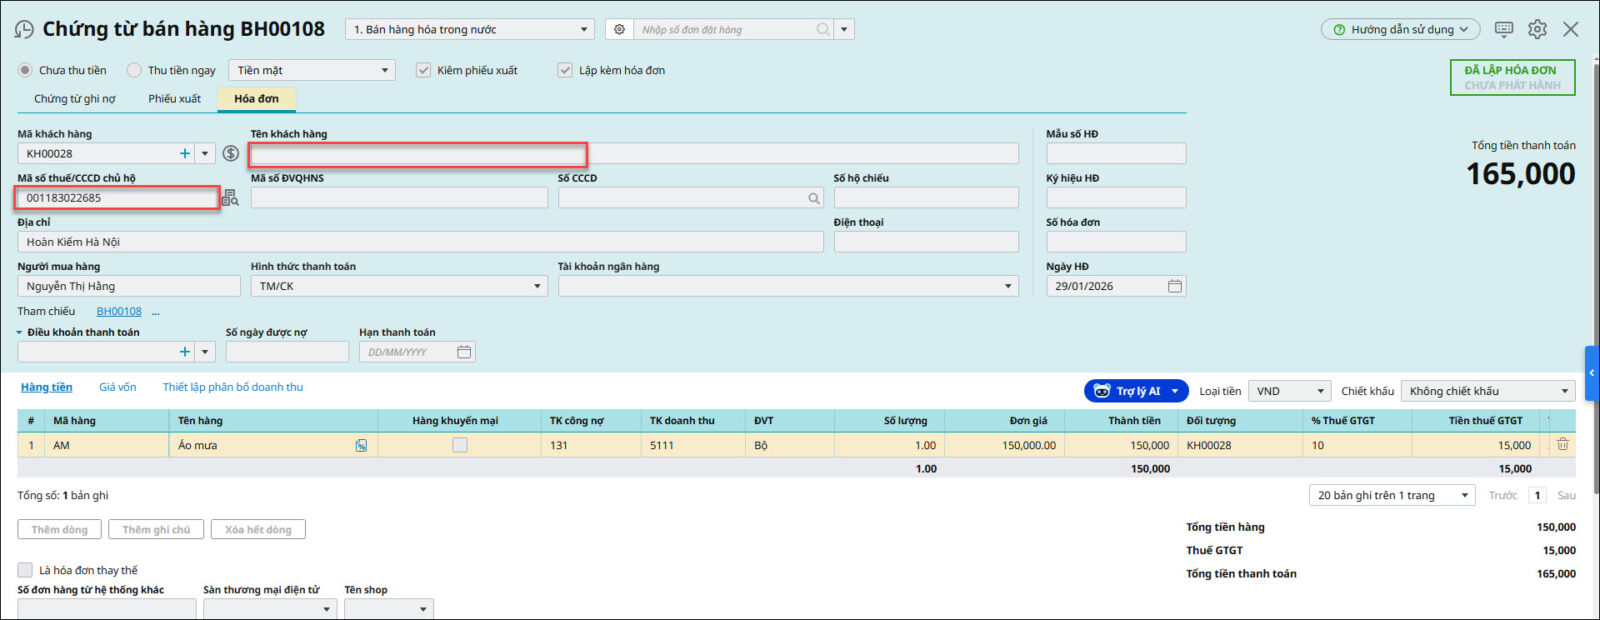Click the Tên khách hàng input field
Viewport: 1600px width, 620px height.
tap(418, 154)
